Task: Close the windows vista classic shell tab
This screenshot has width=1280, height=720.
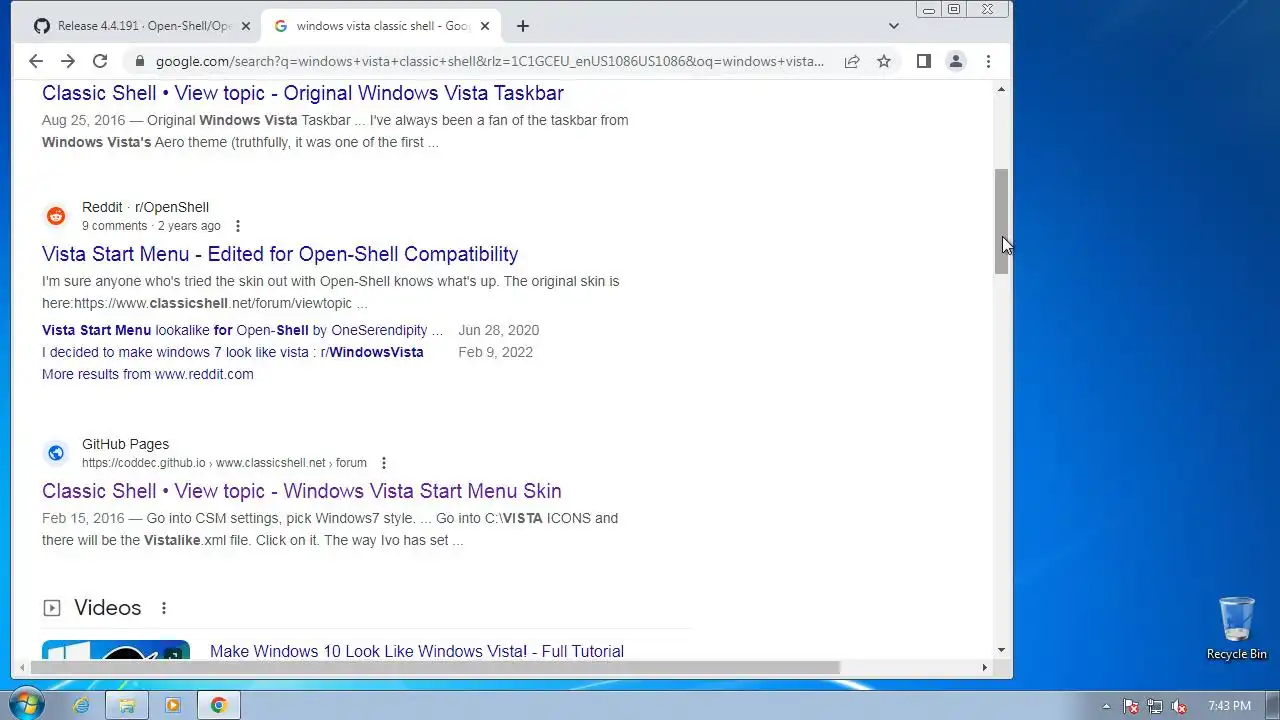Action: click(x=485, y=26)
